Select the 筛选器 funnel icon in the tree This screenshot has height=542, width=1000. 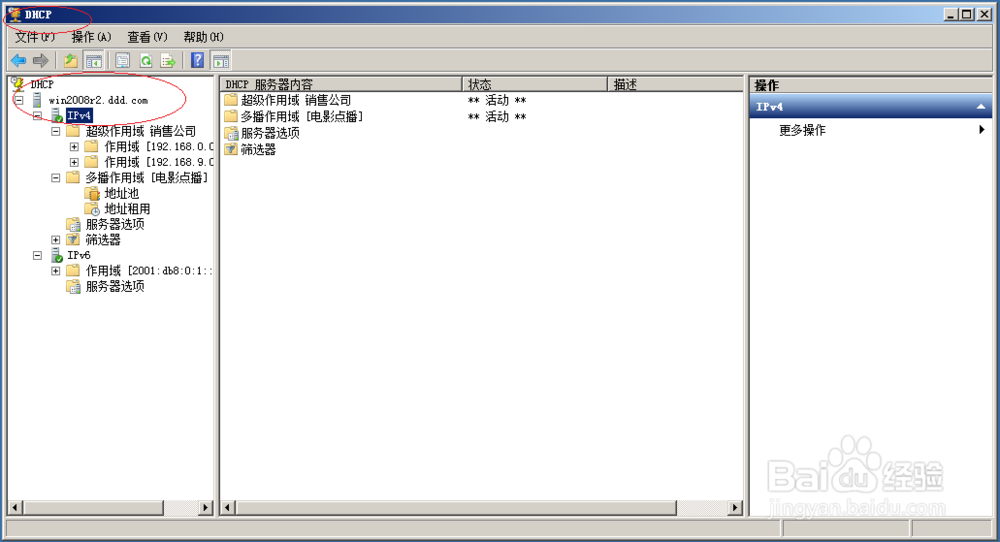73,240
